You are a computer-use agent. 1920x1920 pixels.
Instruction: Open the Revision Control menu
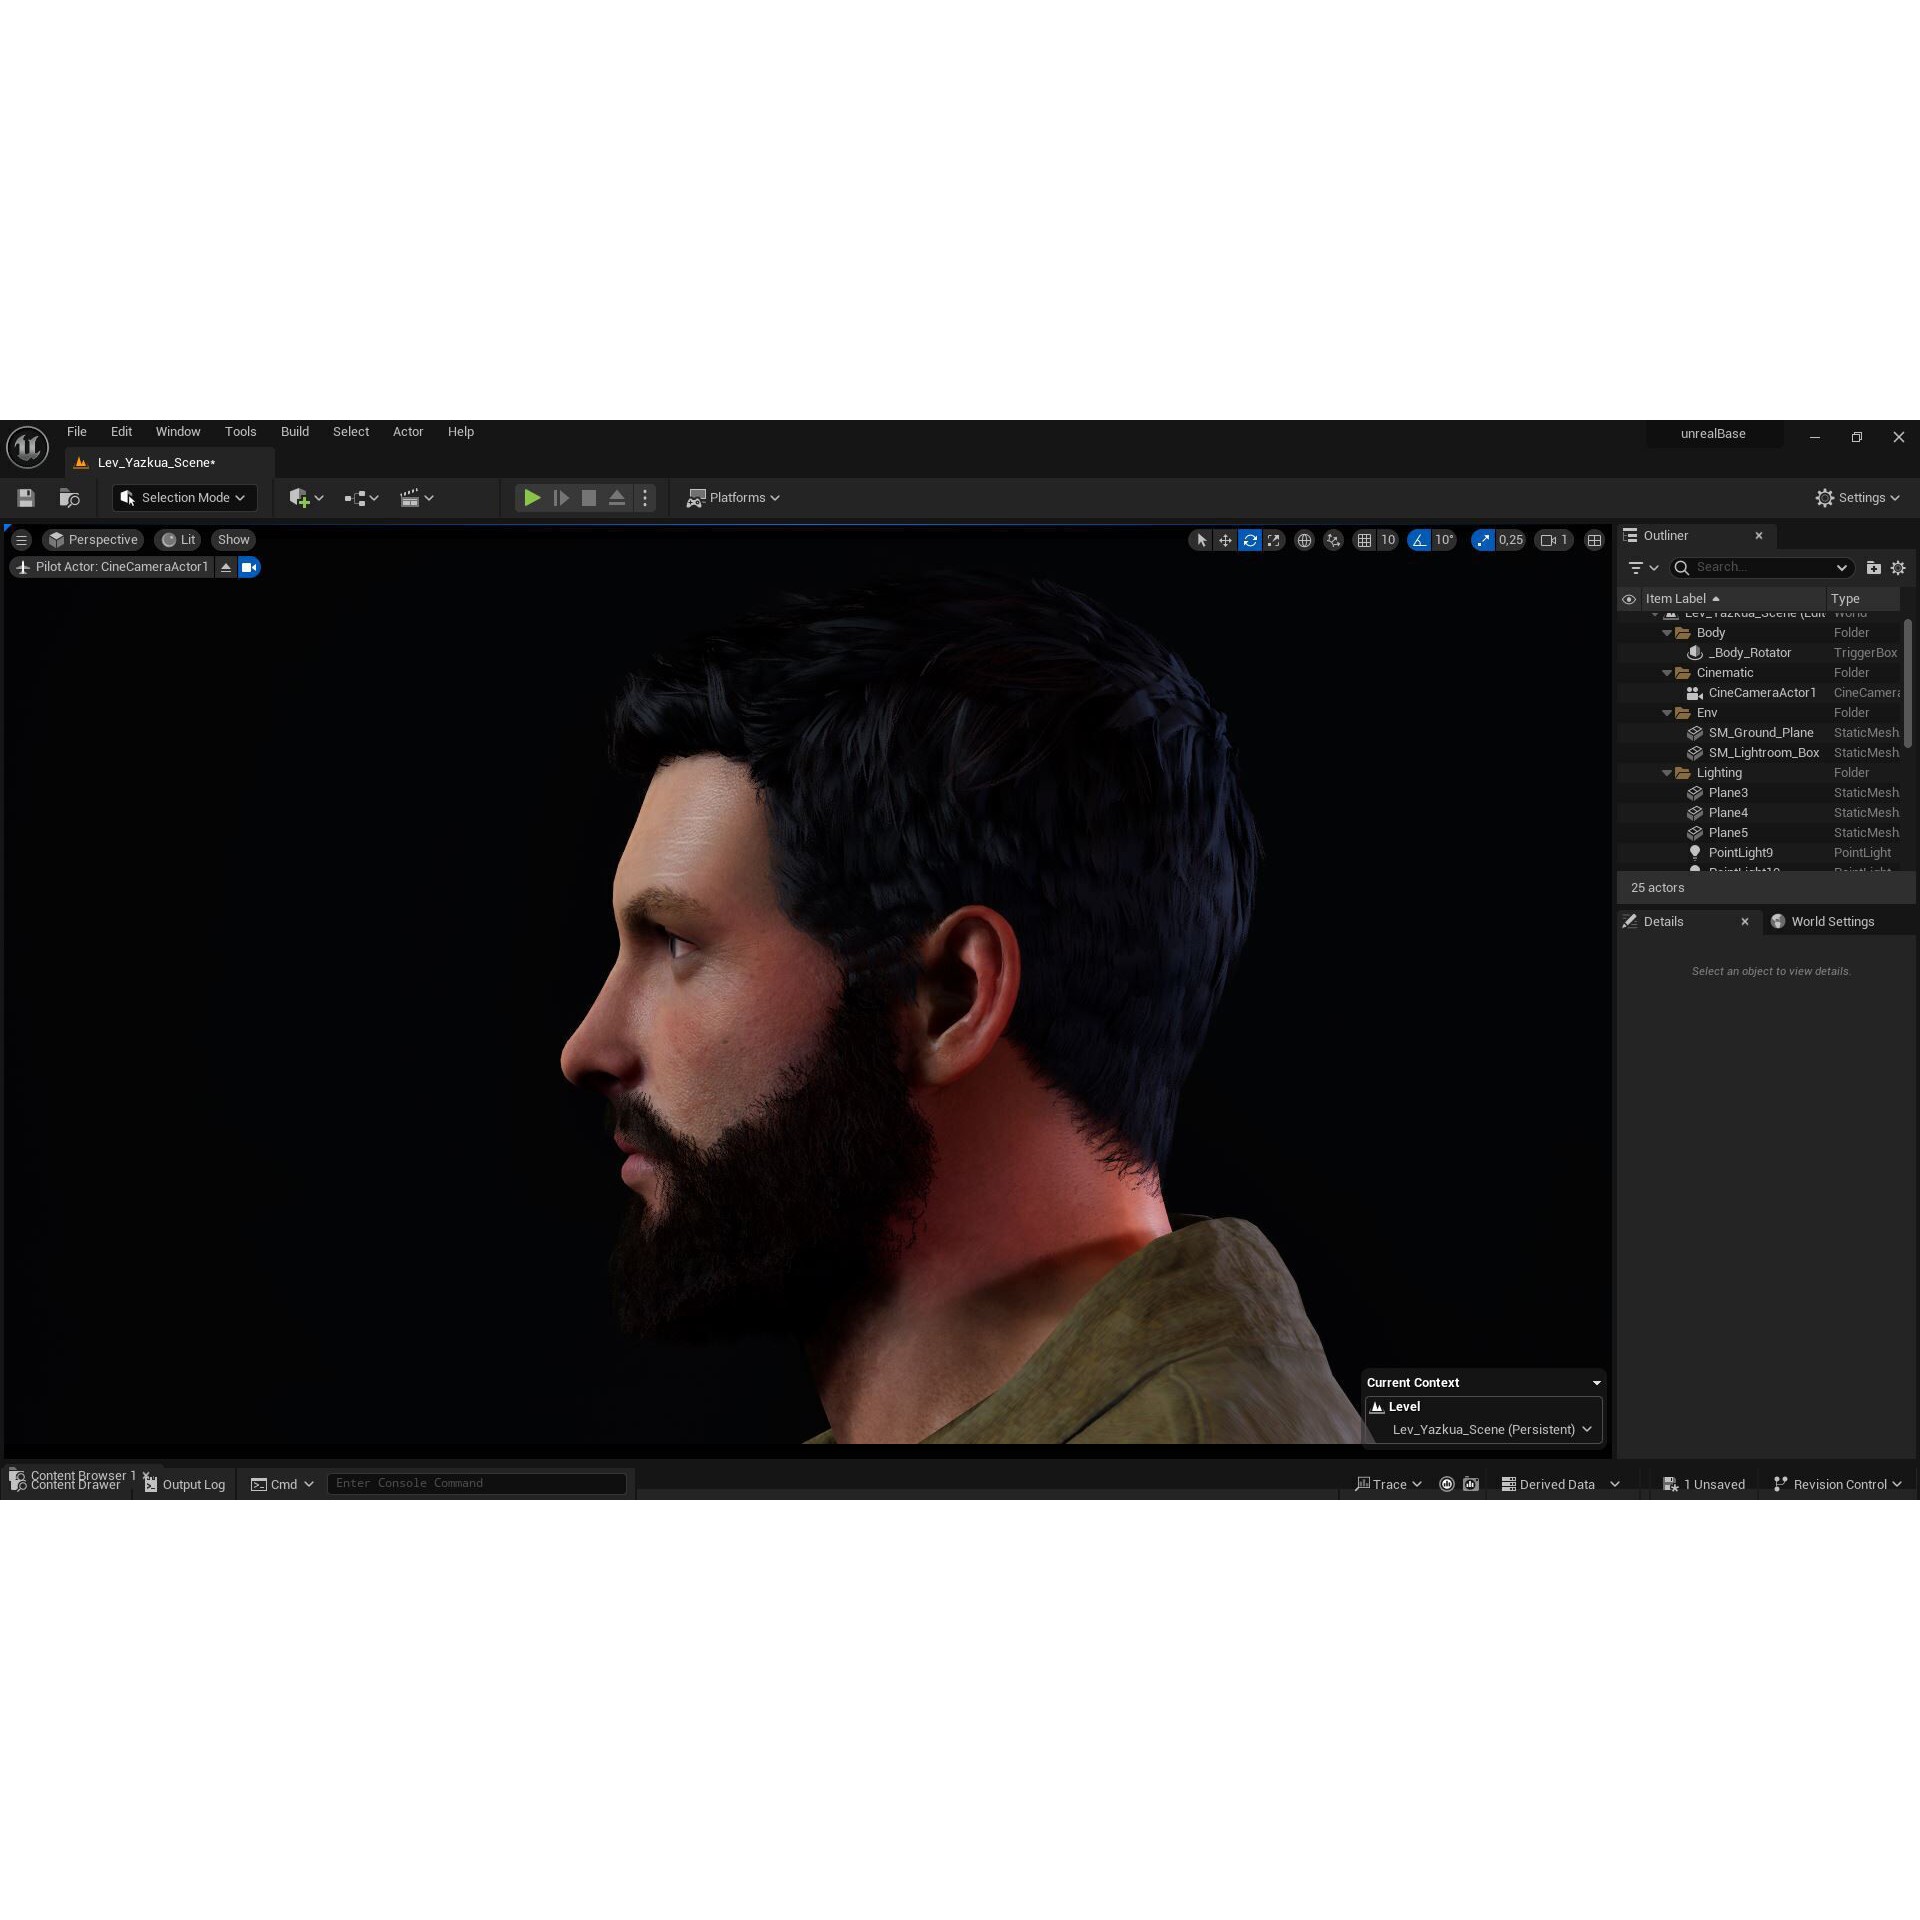pyautogui.click(x=1838, y=1485)
